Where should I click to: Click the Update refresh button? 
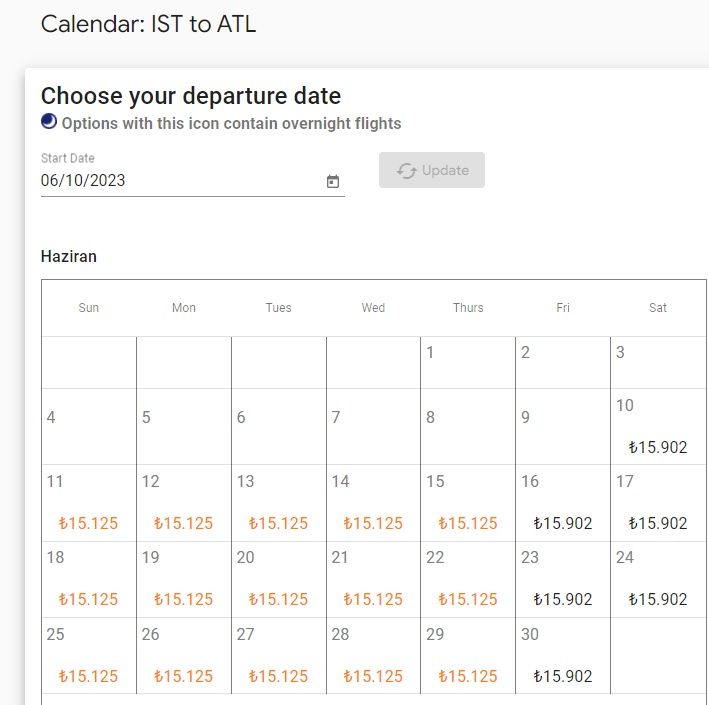tap(432, 170)
